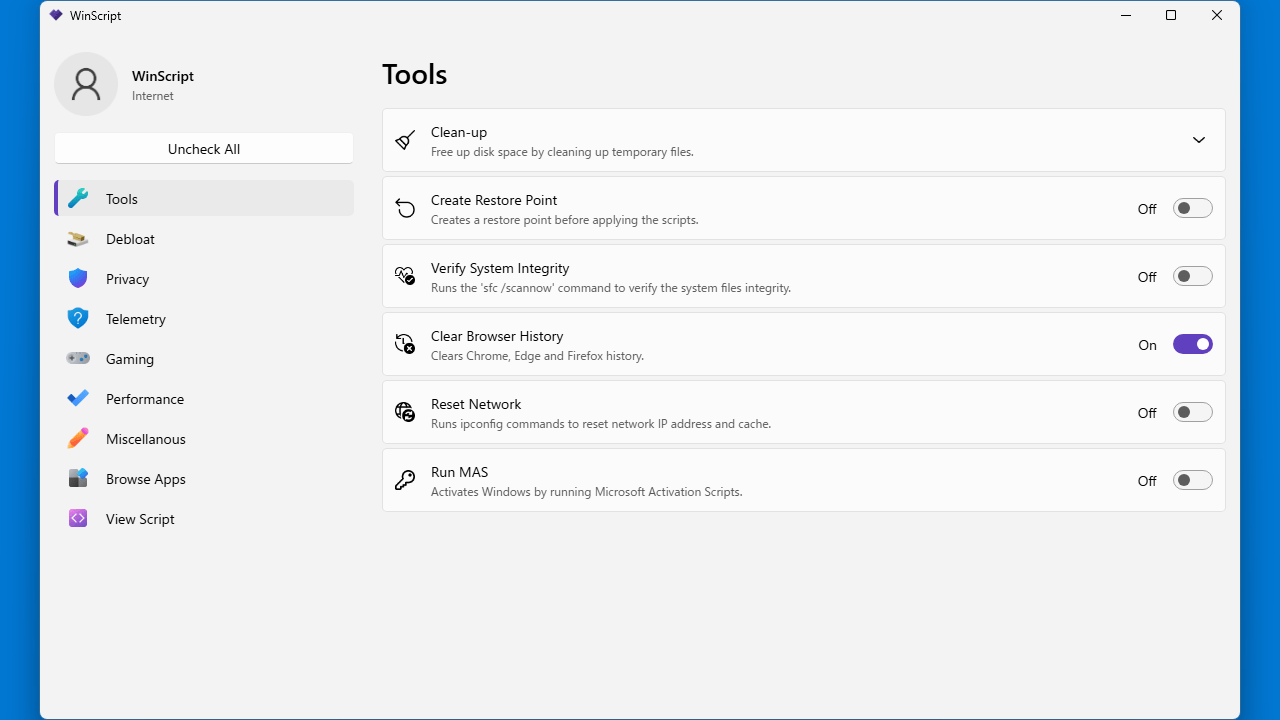Click 'Runs ipconfig commands' description

tap(601, 424)
